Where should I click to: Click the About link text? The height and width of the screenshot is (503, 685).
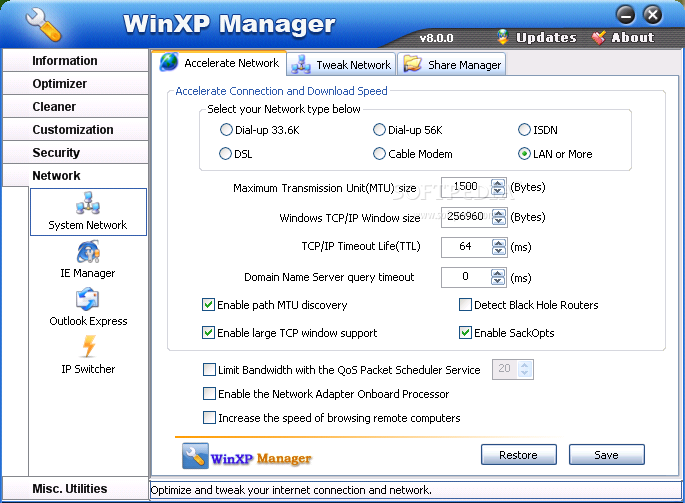tap(633, 38)
